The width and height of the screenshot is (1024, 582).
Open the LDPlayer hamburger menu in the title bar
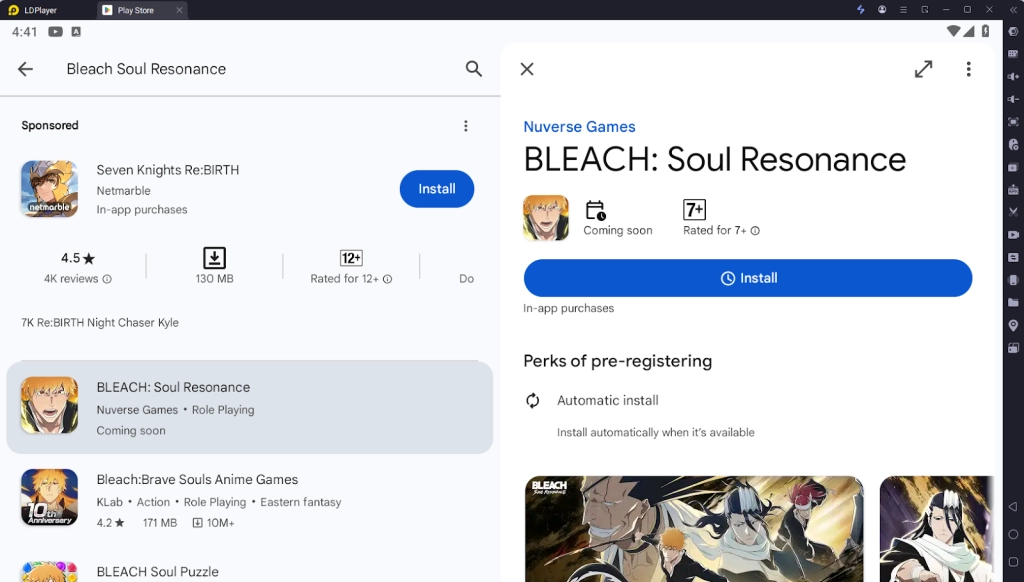(x=904, y=10)
